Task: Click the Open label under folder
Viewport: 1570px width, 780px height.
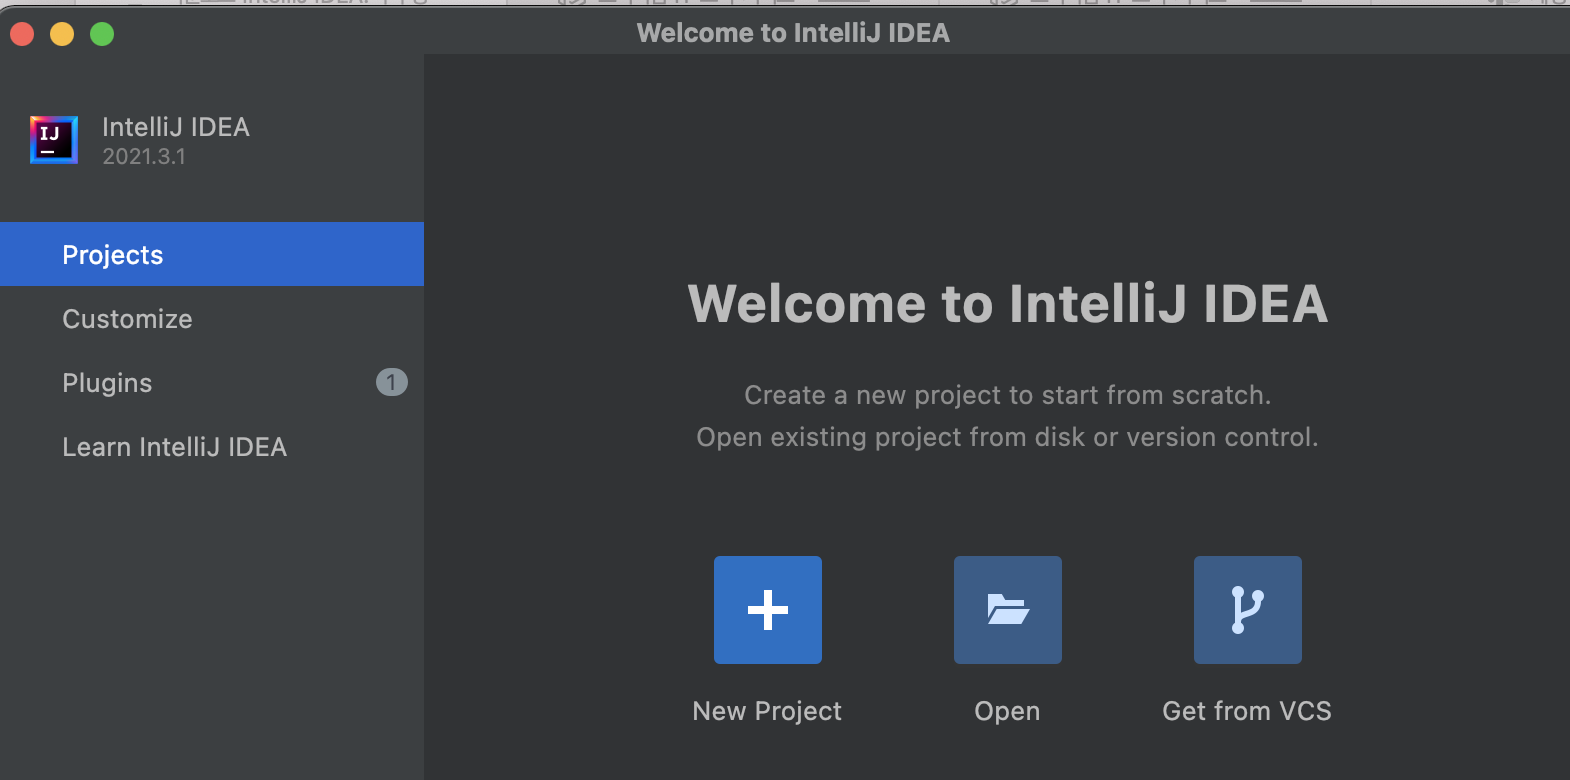Action: [1007, 711]
